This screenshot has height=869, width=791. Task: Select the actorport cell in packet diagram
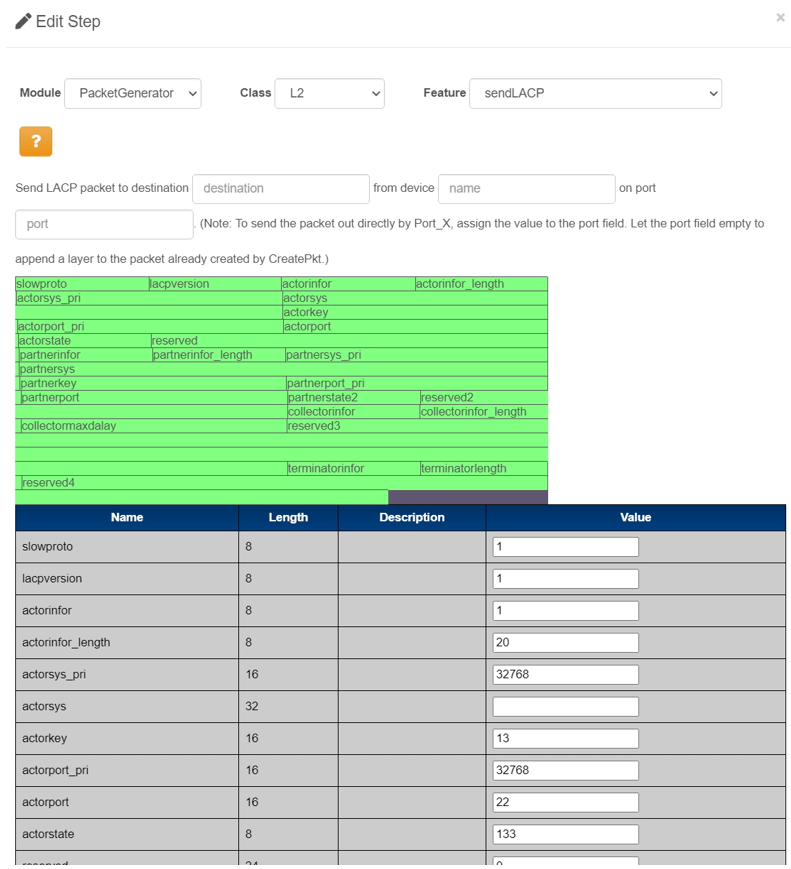click(x=415, y=326)
